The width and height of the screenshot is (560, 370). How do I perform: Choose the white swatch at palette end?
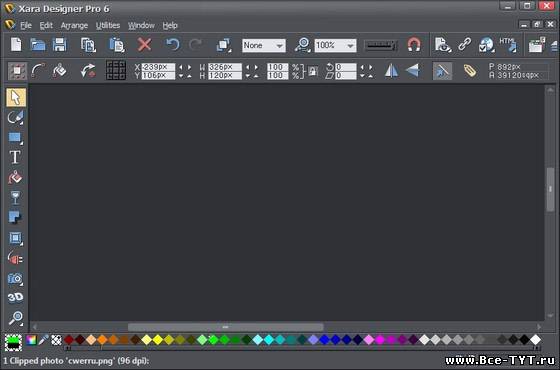pyautogui.click(x=535, y=340)
